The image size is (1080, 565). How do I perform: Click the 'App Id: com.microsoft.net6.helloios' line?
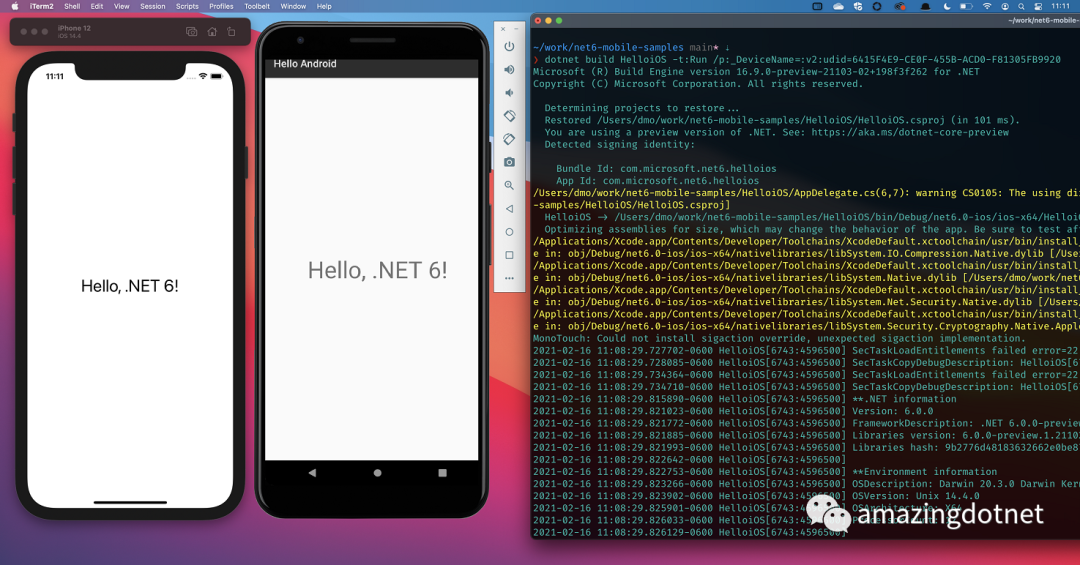(x=657, y=181)
